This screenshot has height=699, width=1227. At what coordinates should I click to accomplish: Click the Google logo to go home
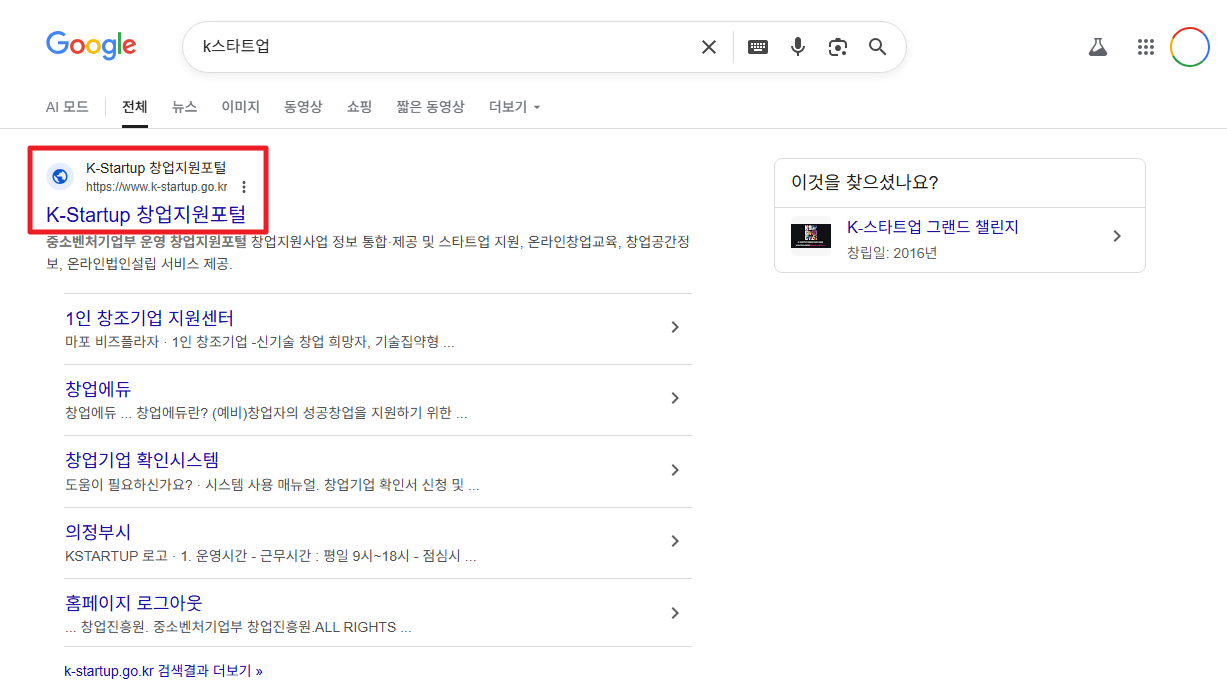click(x=91, y=44)
